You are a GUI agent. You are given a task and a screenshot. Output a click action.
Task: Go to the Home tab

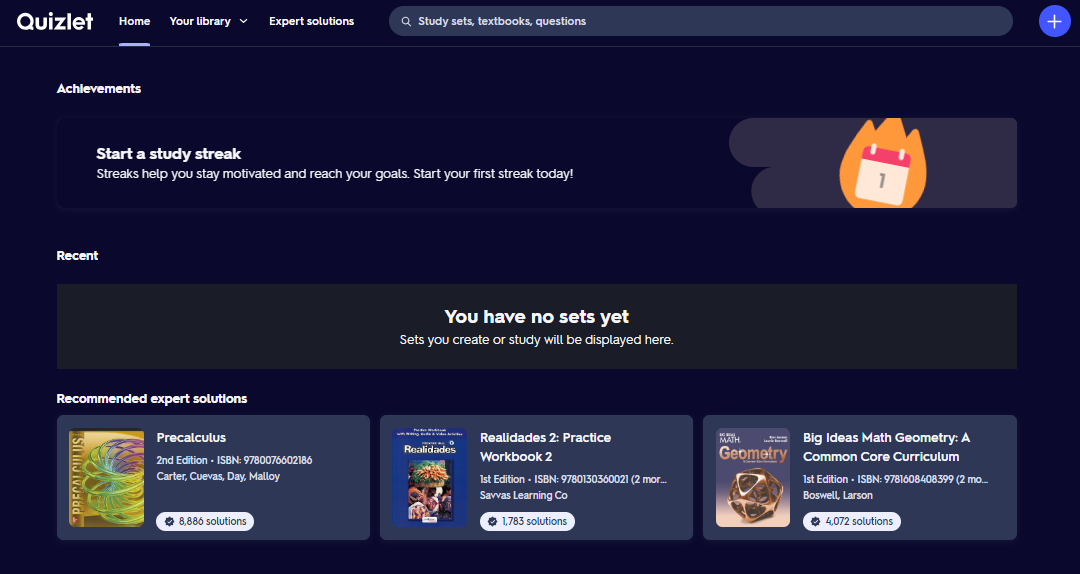coord(134,21)
